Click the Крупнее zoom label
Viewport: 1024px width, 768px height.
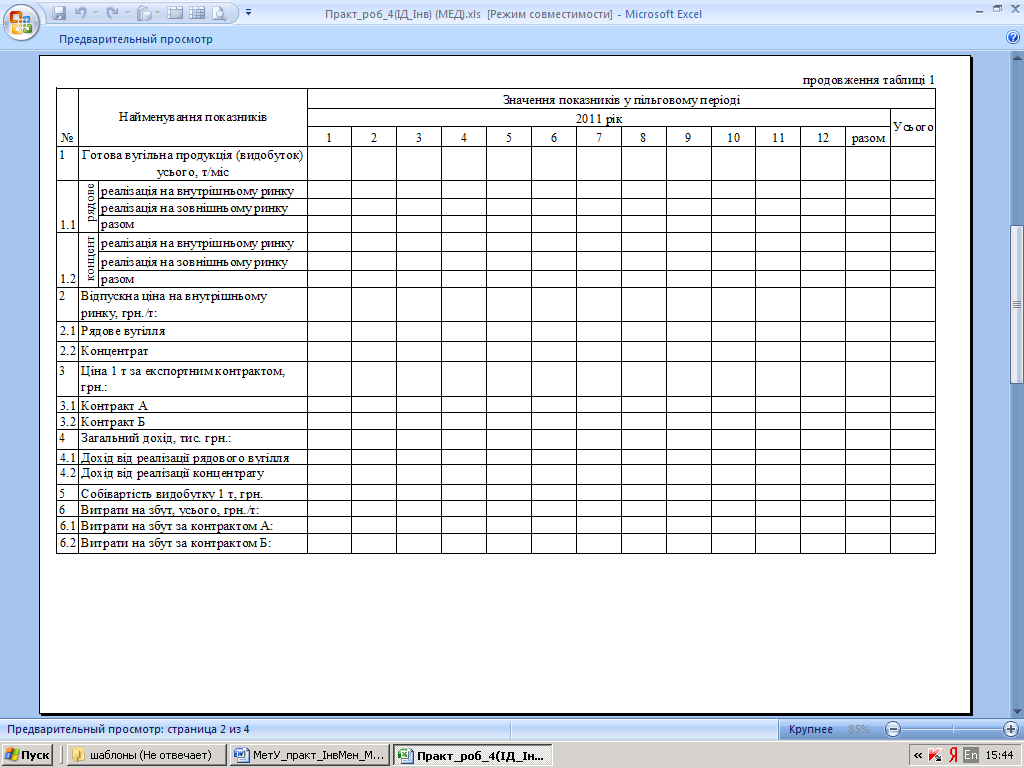click(810, 729)
